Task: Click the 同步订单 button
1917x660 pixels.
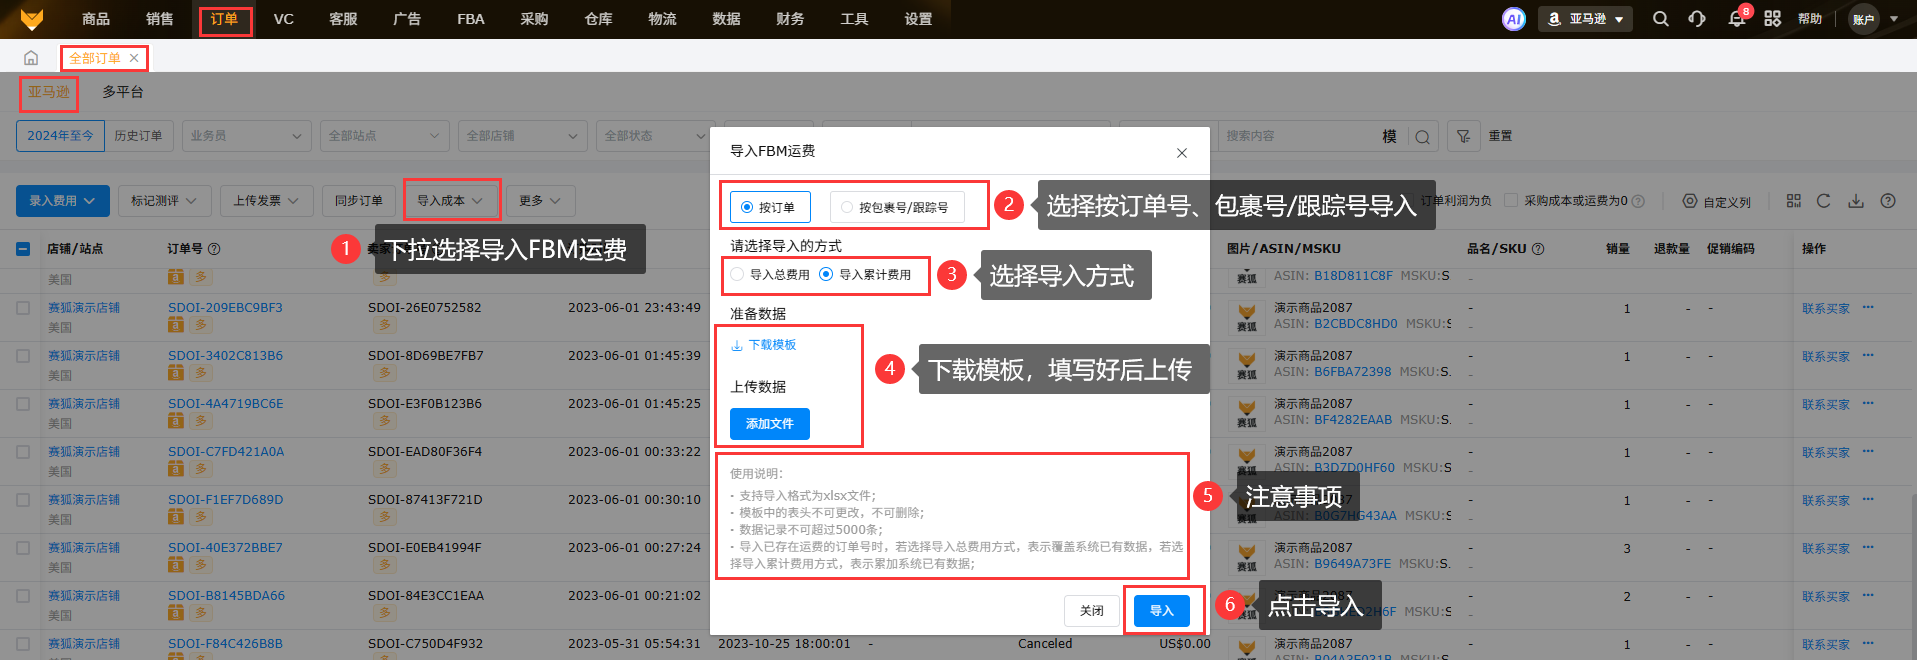Action: [359, 201]
